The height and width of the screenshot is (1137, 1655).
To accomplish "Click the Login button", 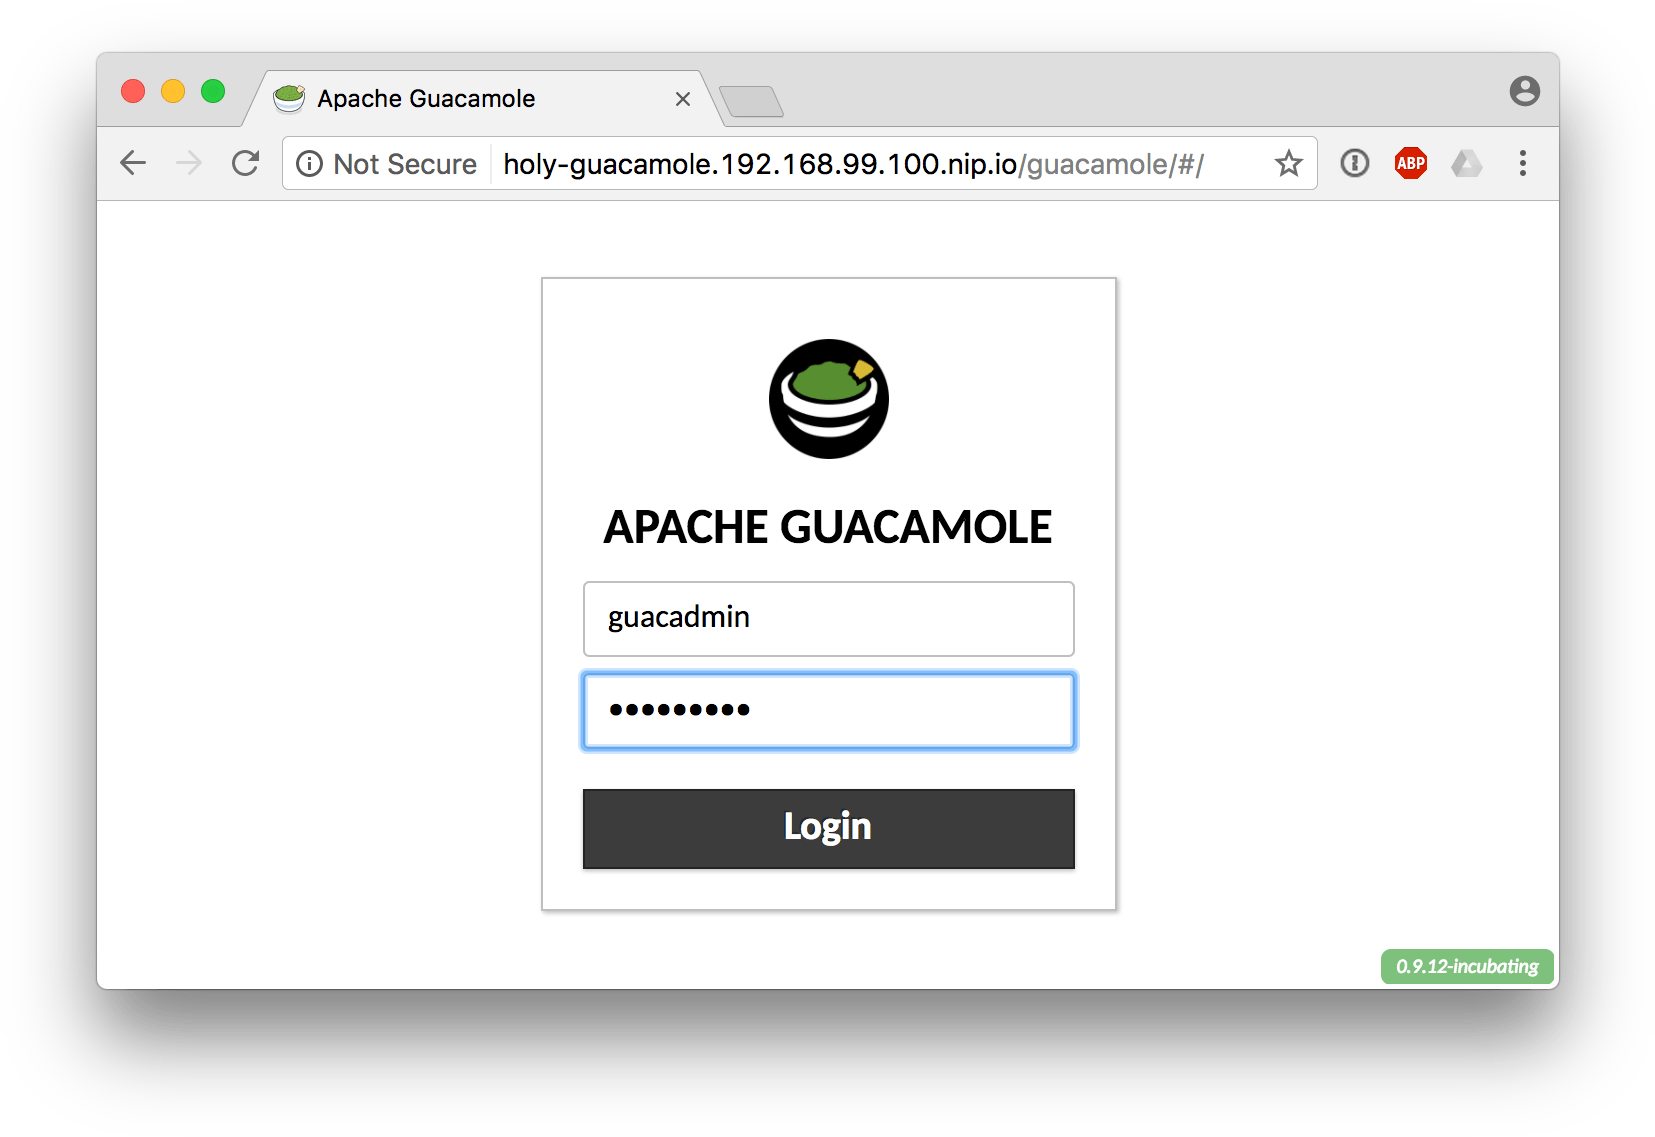I will [829, 829].
